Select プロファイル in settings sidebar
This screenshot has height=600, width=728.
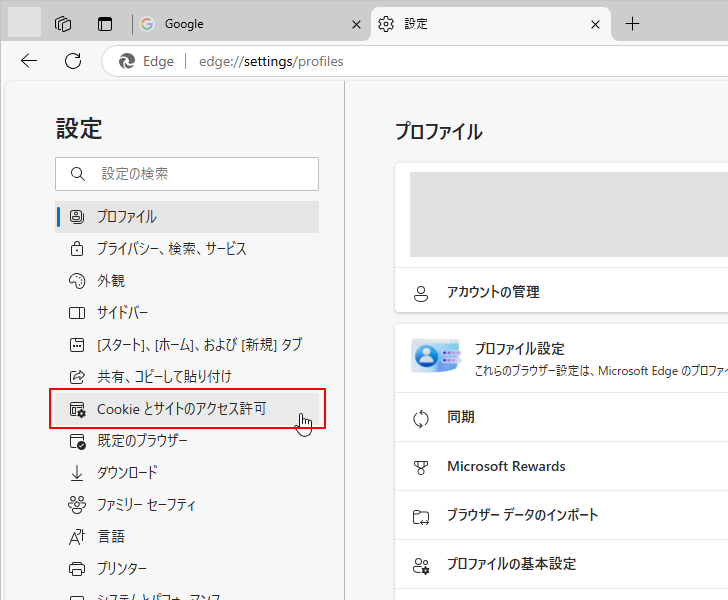pyautogui.click(x=187, y=217)
